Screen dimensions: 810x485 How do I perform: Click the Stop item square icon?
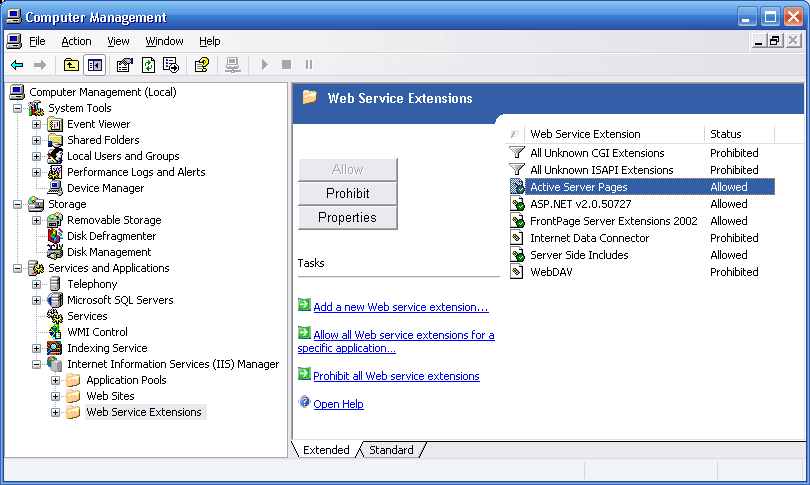tap(286, 65)
